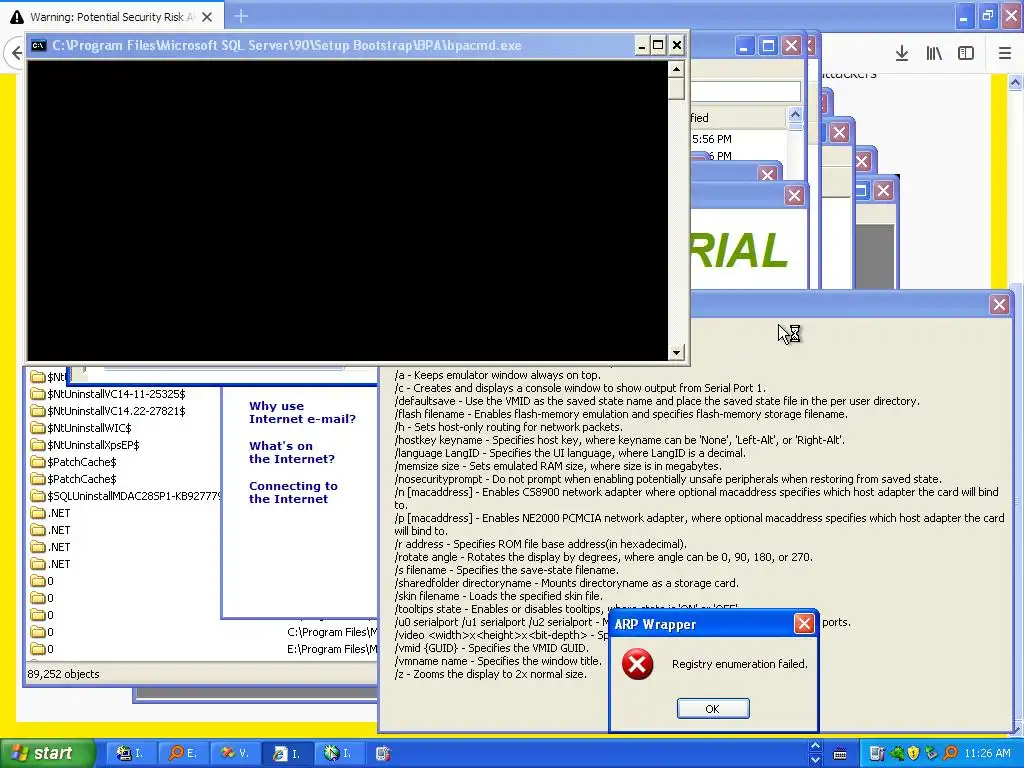Select the $SQLUninstallMDAC28SP1-KB927779 folder

[x=125, y=496]
